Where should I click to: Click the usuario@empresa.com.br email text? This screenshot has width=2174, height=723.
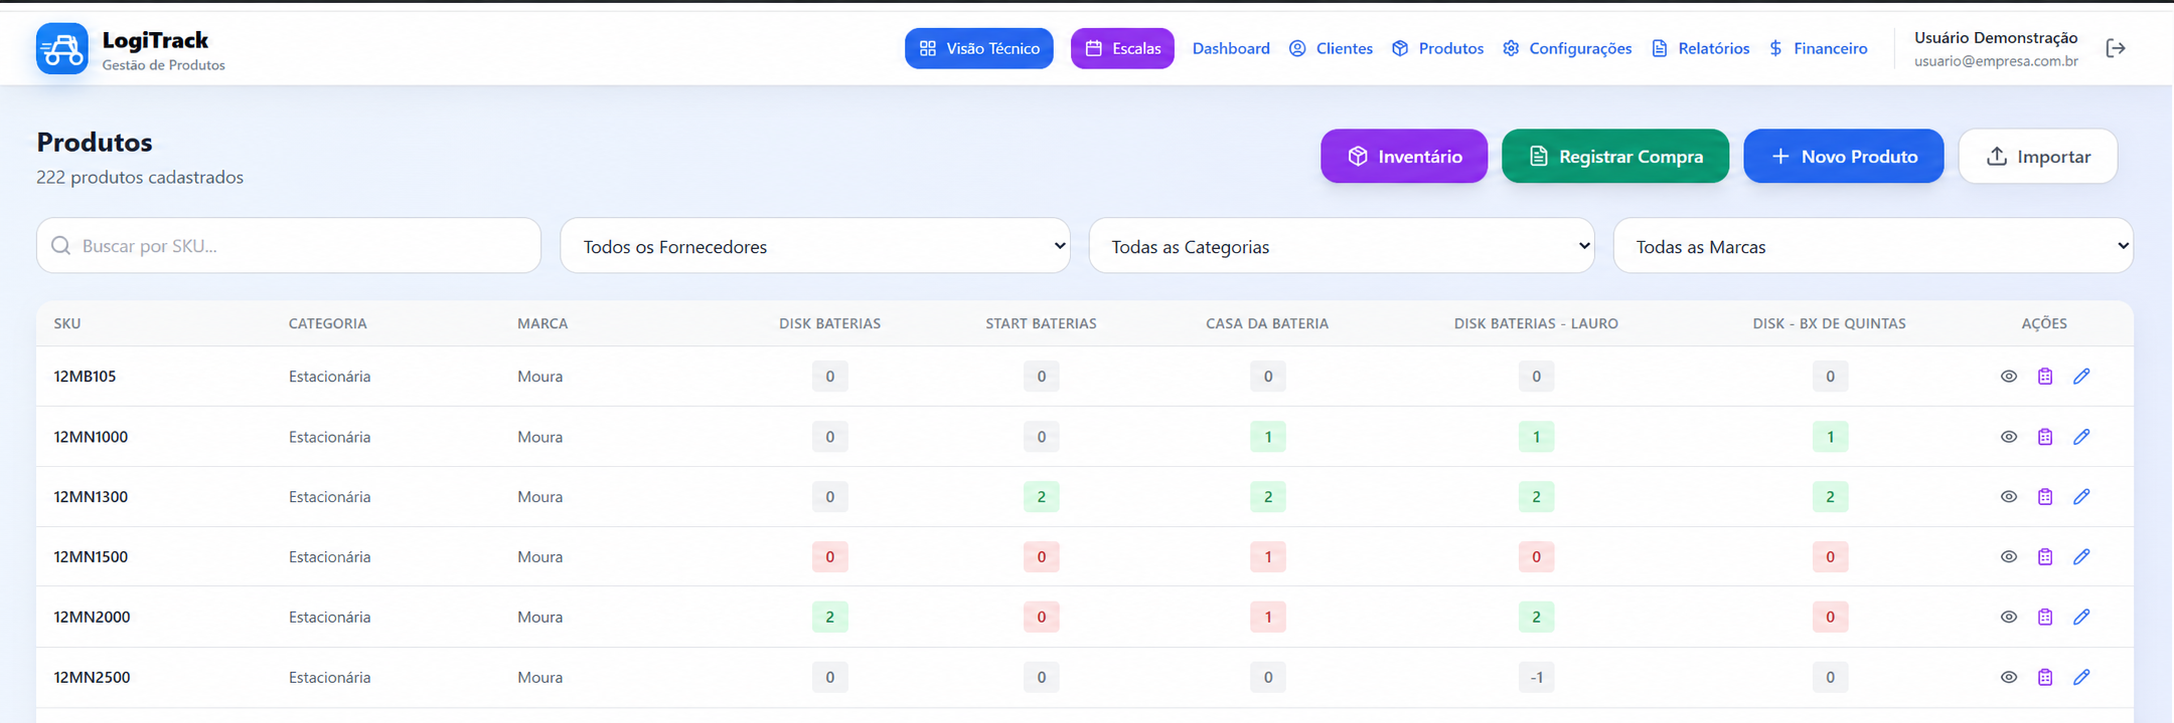(1996, 61)
